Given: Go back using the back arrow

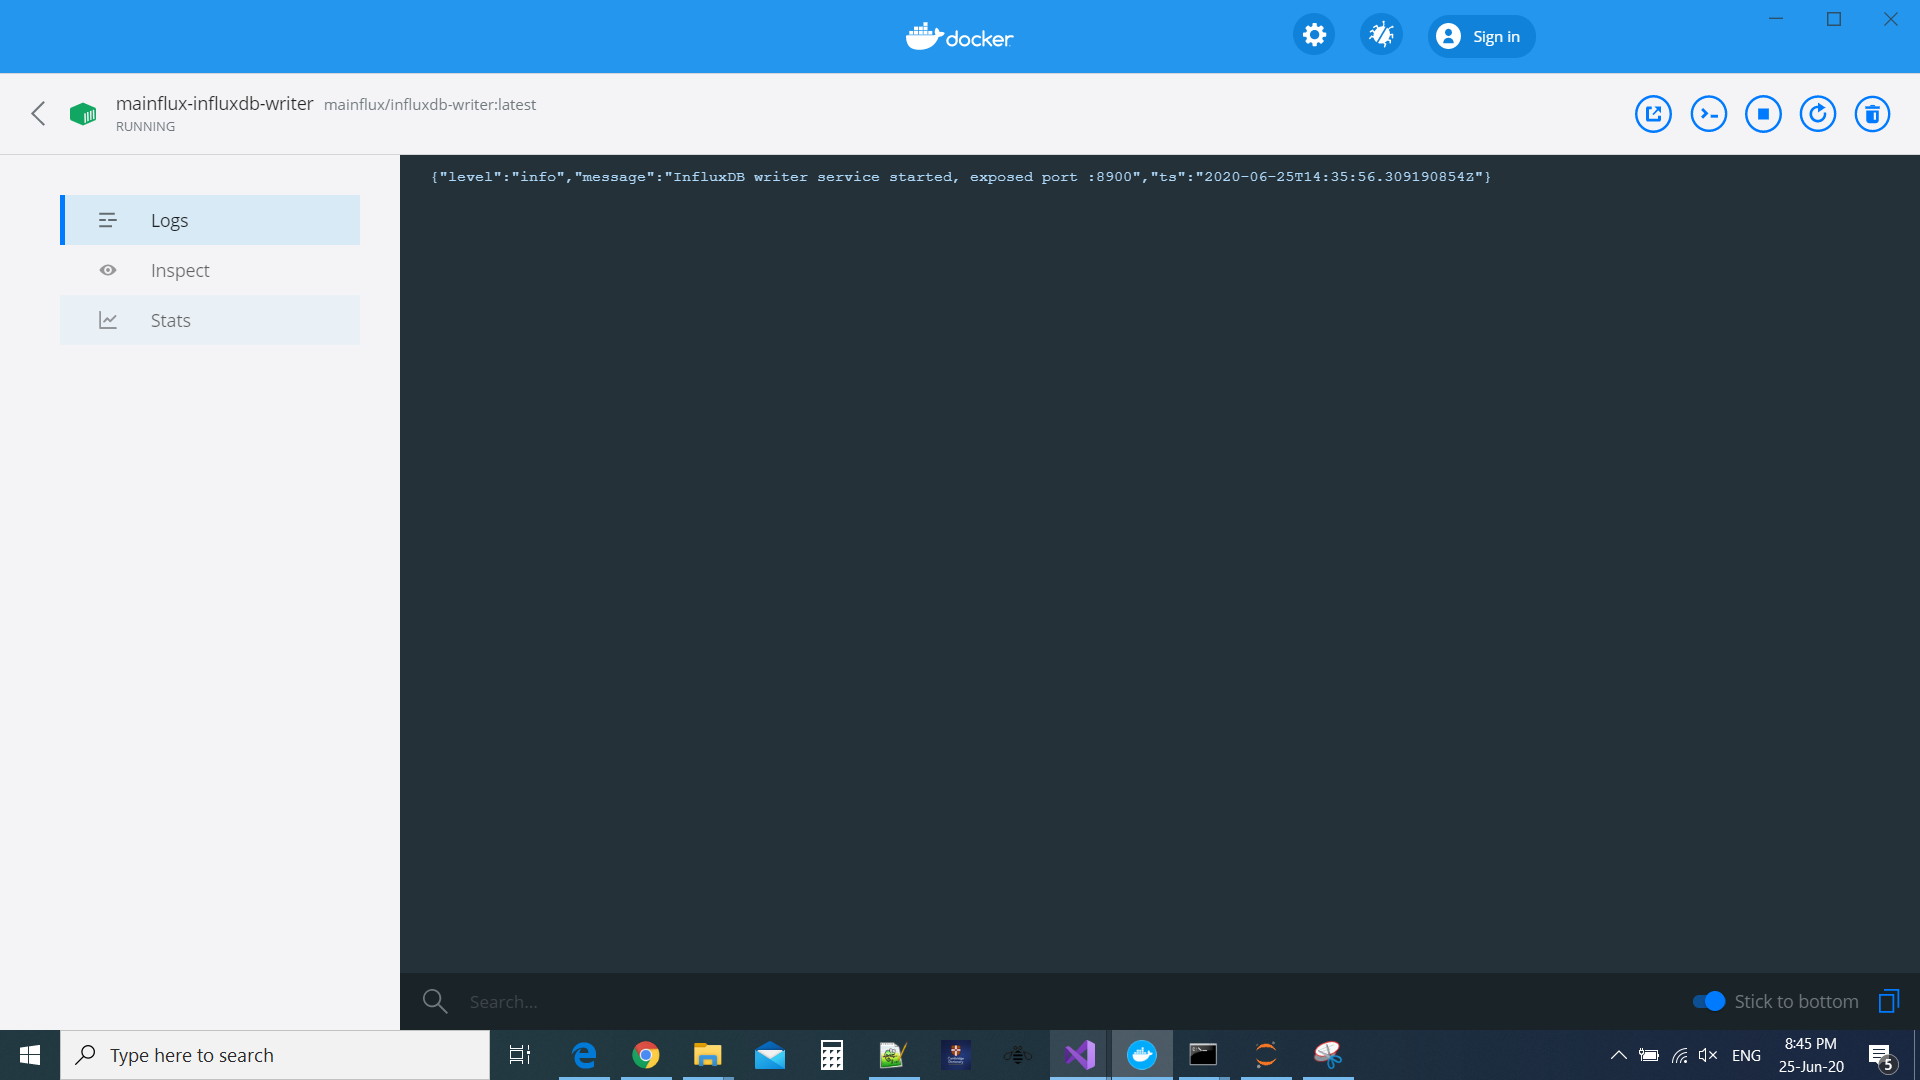Looking at the screenshot, I should point(38,113).
